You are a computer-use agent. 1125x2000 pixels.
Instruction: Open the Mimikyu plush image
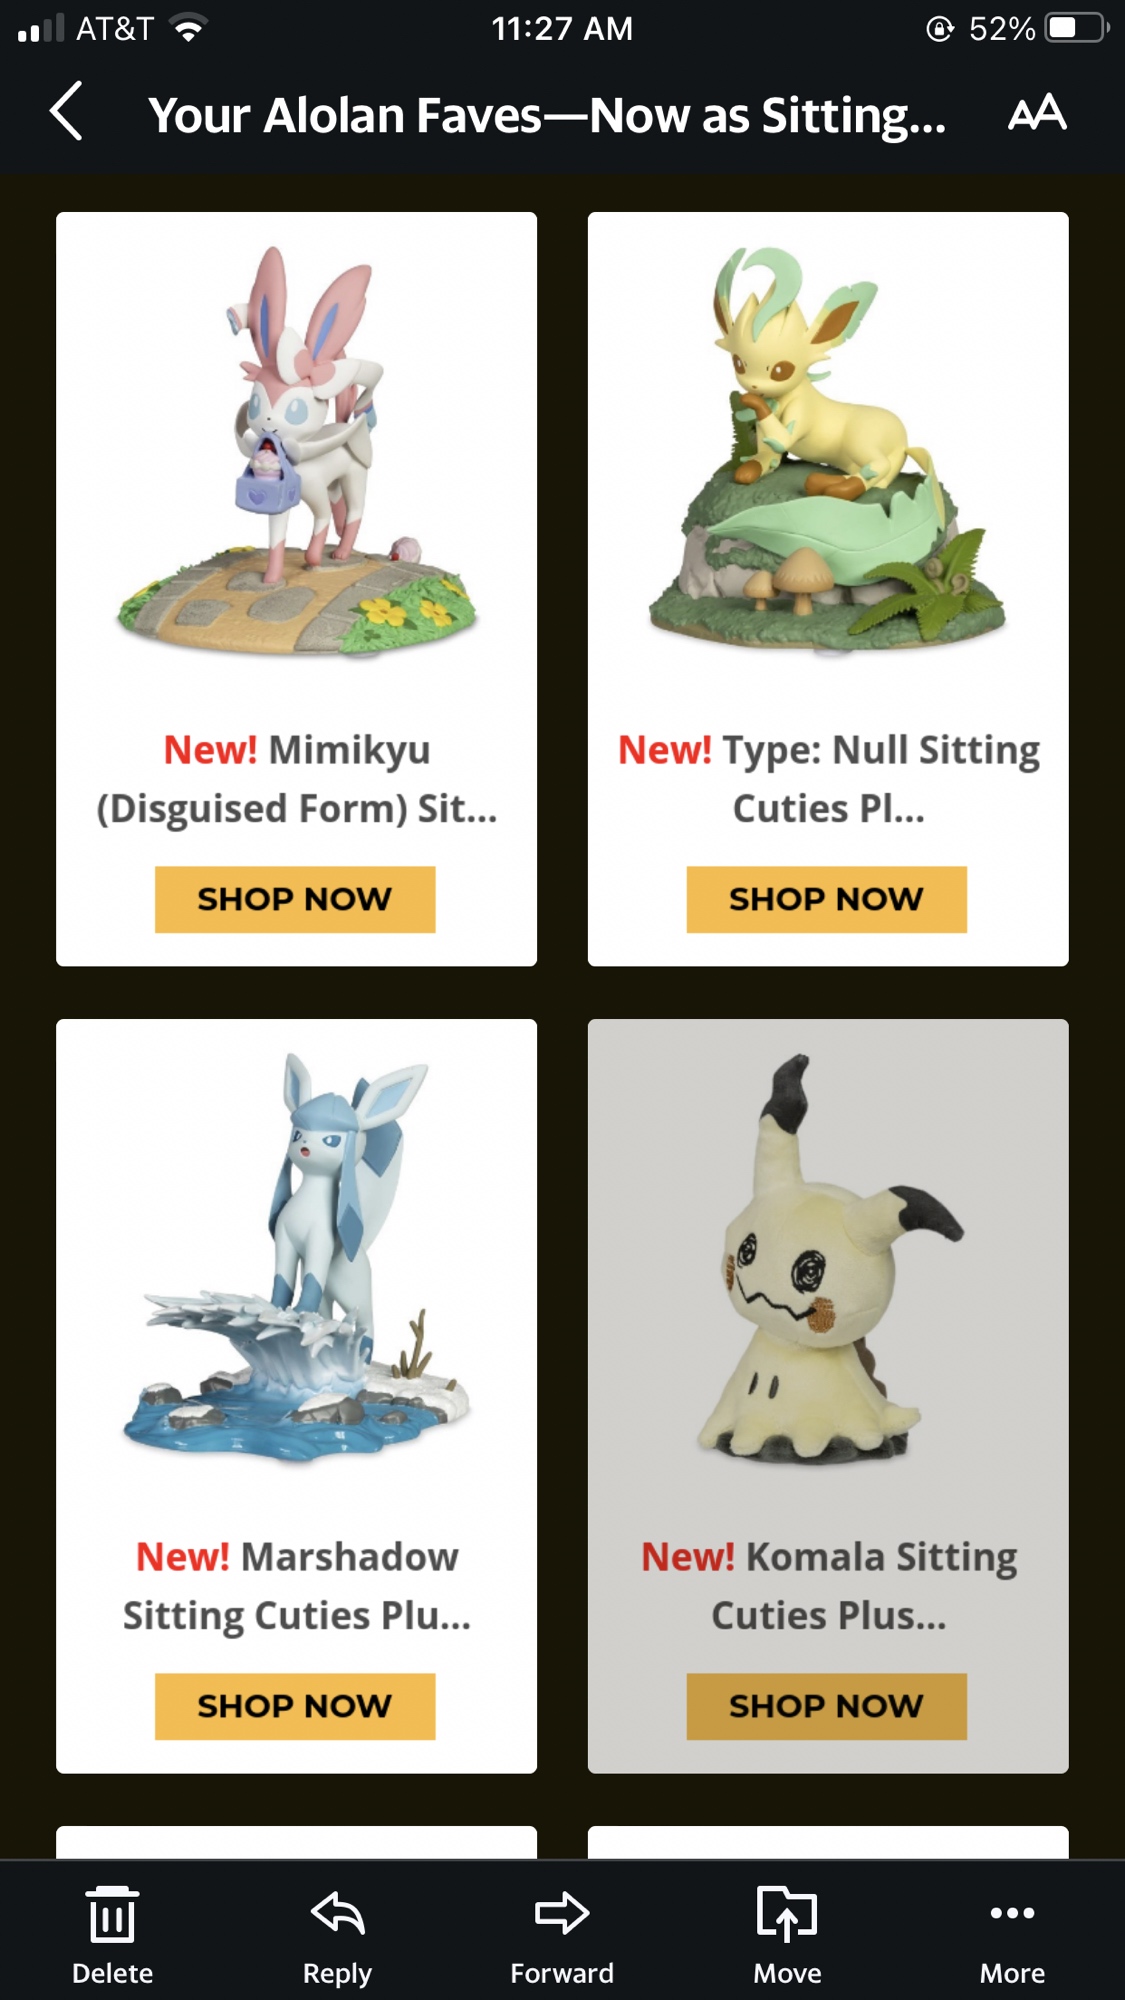(x=828, y=1258)
